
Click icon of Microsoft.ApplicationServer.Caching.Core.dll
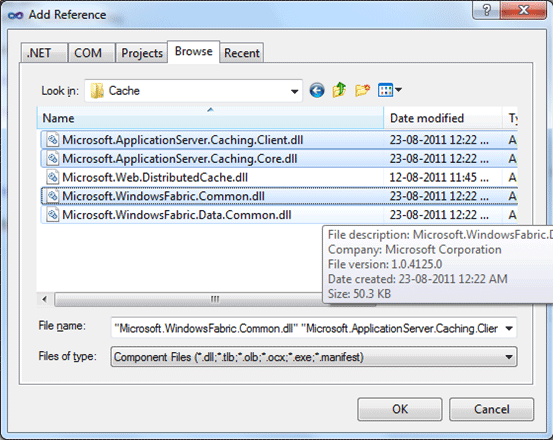pyautogui.click(x=53, y=159)
